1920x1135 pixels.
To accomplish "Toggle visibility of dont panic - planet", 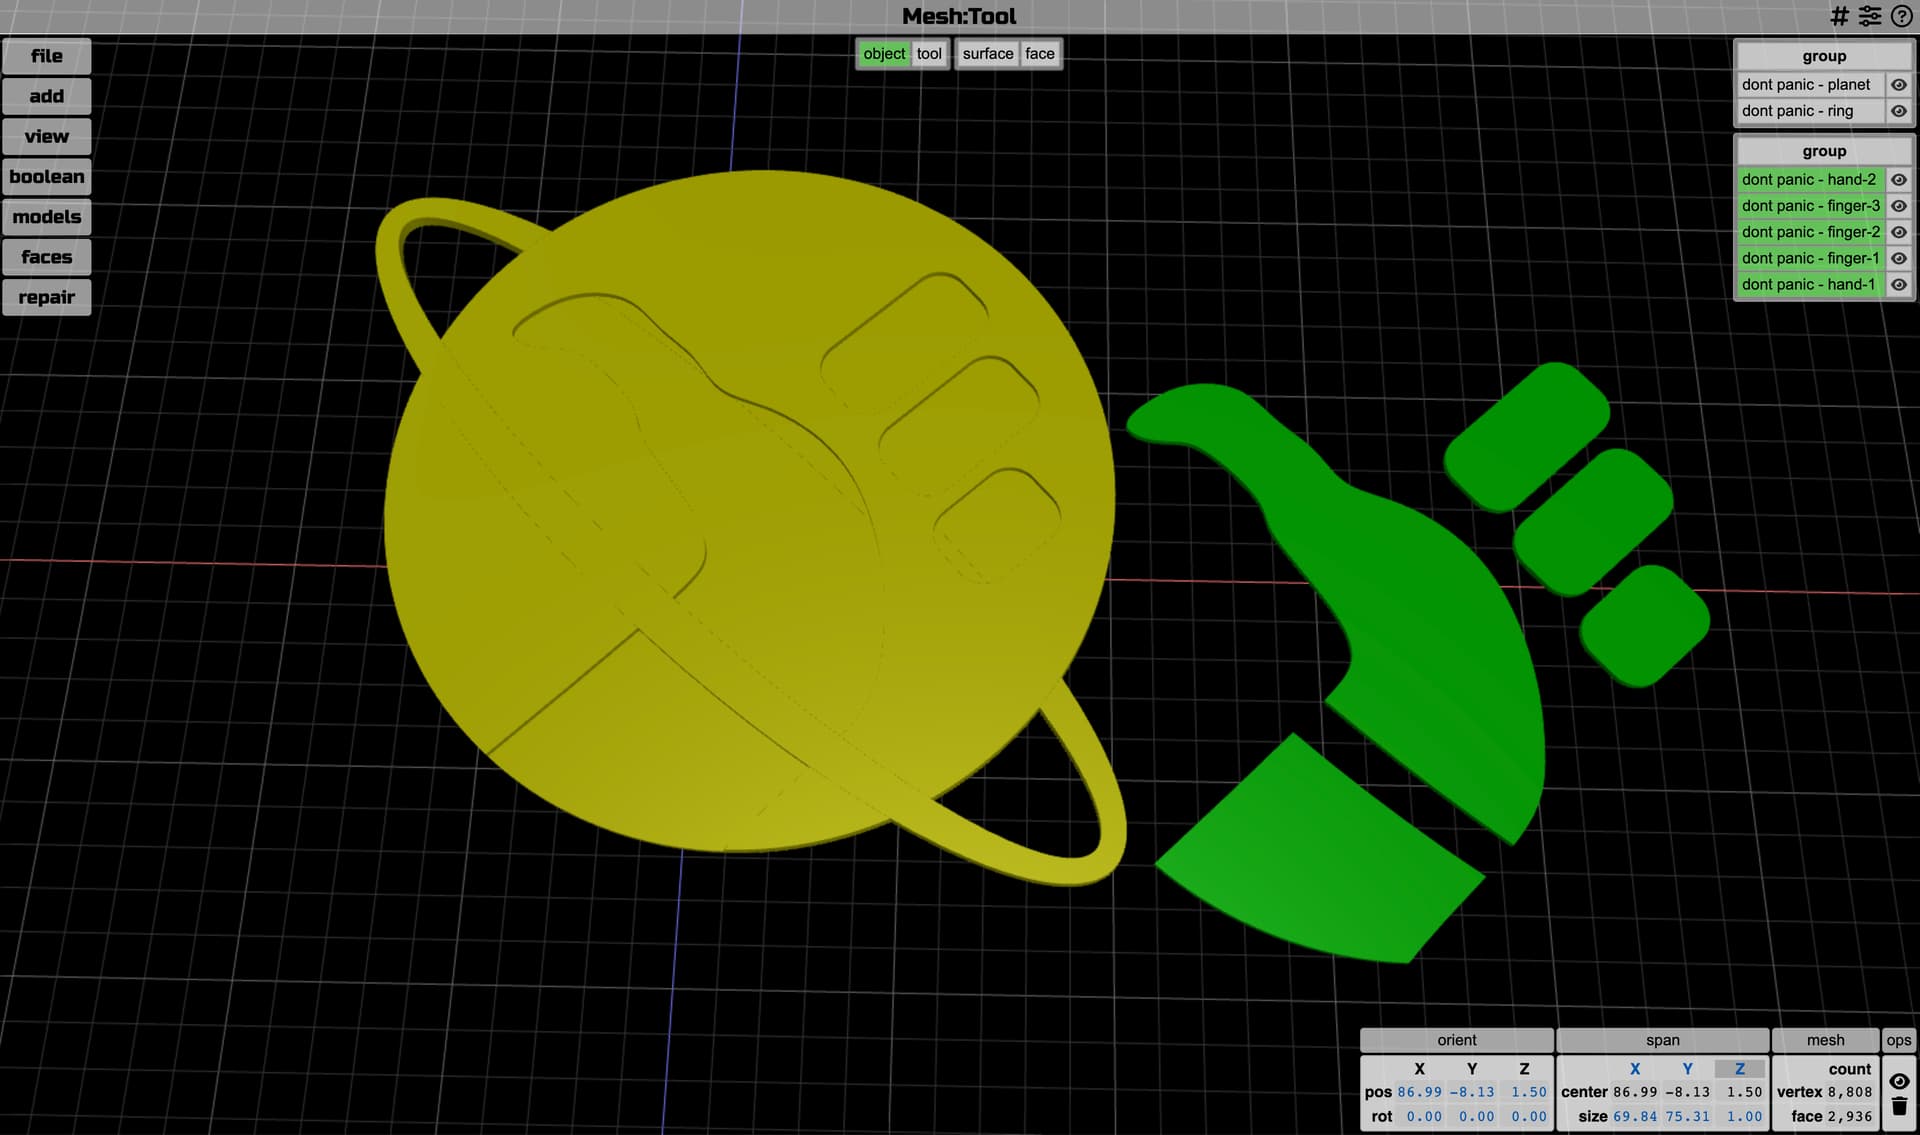I will pos(1898,85).
